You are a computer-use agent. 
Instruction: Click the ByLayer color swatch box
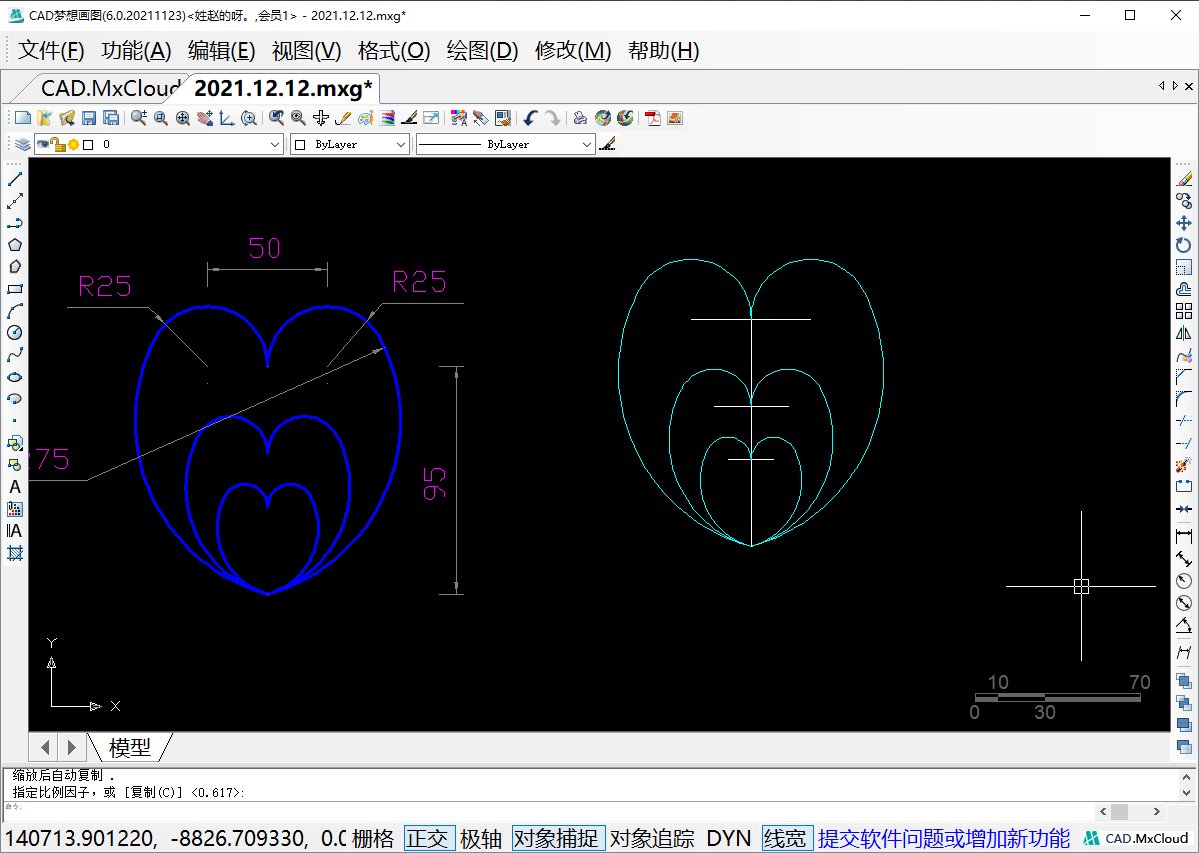click(x=301, y=144)
